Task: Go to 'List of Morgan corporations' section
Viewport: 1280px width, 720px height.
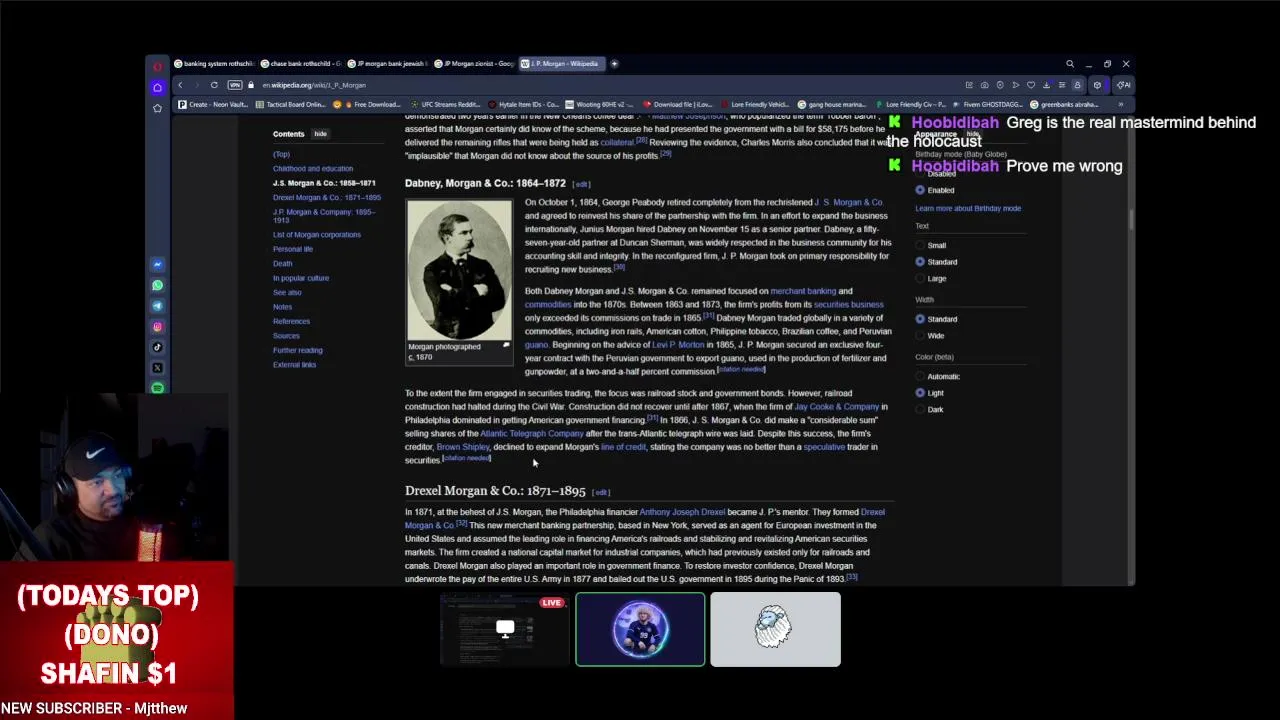Action: pyautogui.click(x=317, y=235)
